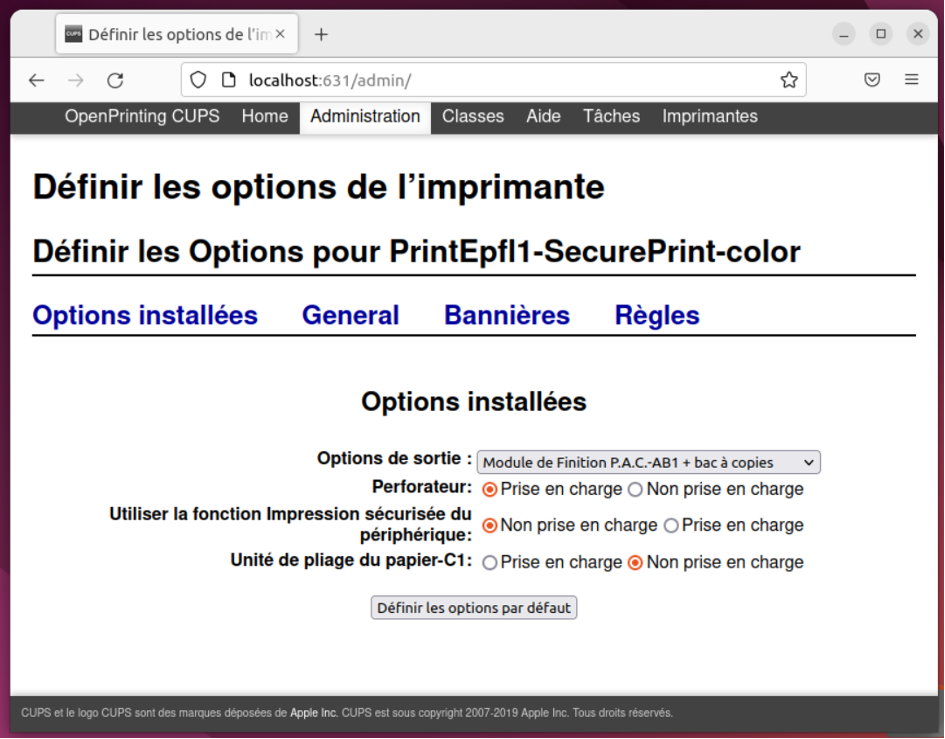Click Définir les options par défaut button
The height and width of the screenshot is (739, 945).
[473, 608]
